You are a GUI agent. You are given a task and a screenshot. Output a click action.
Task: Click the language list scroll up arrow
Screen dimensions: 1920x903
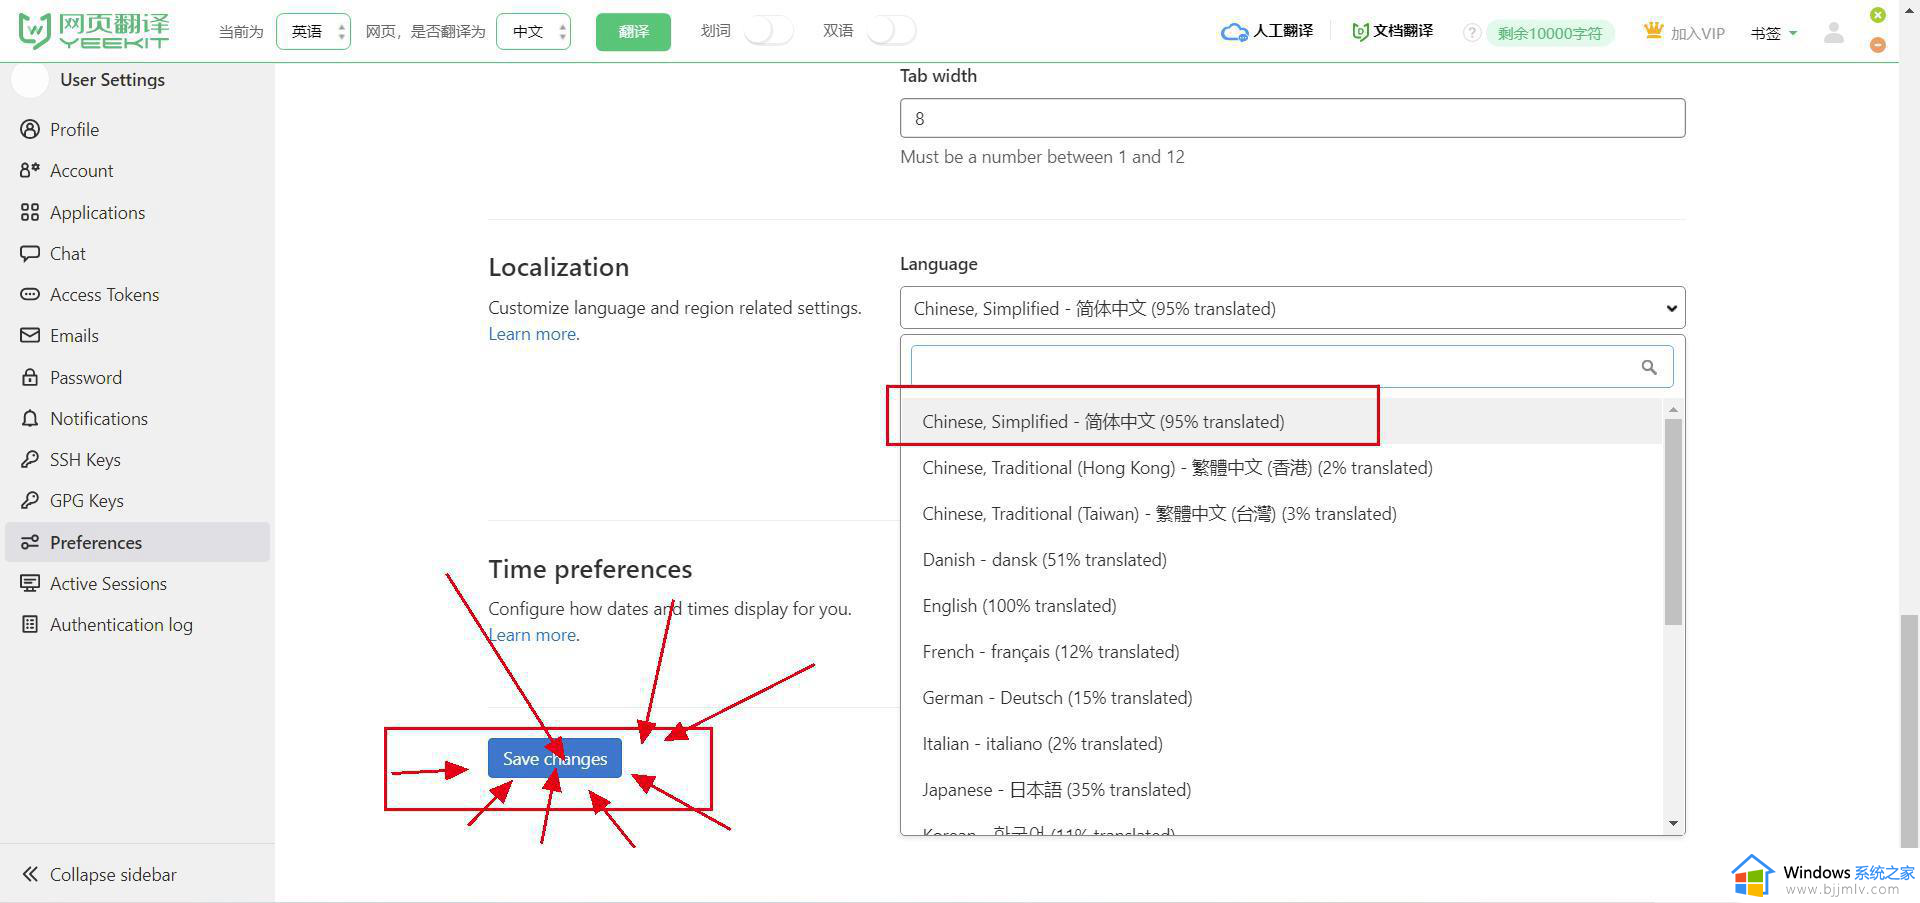click(x=1673, y=409)
